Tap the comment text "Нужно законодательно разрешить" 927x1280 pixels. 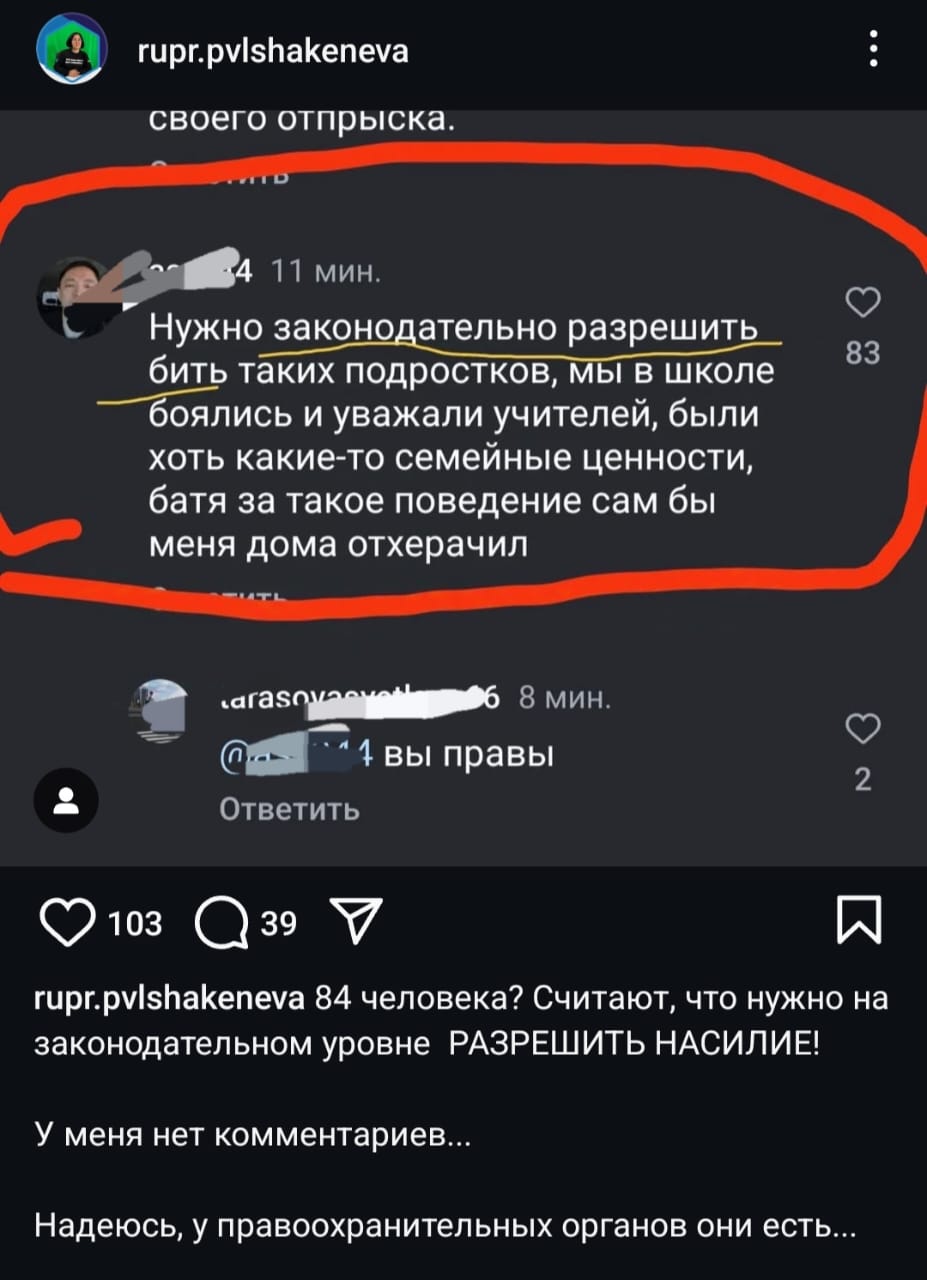[x=453, y=329]
